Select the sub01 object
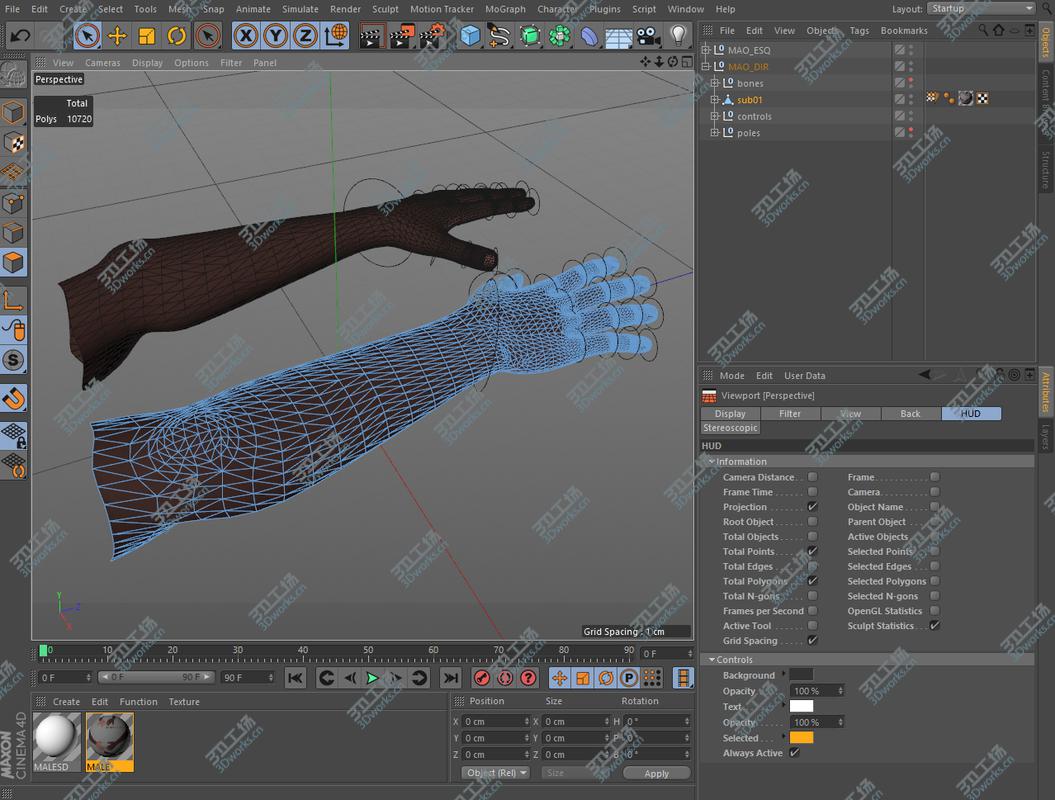Screen dimensions: 1055x800 750,100
